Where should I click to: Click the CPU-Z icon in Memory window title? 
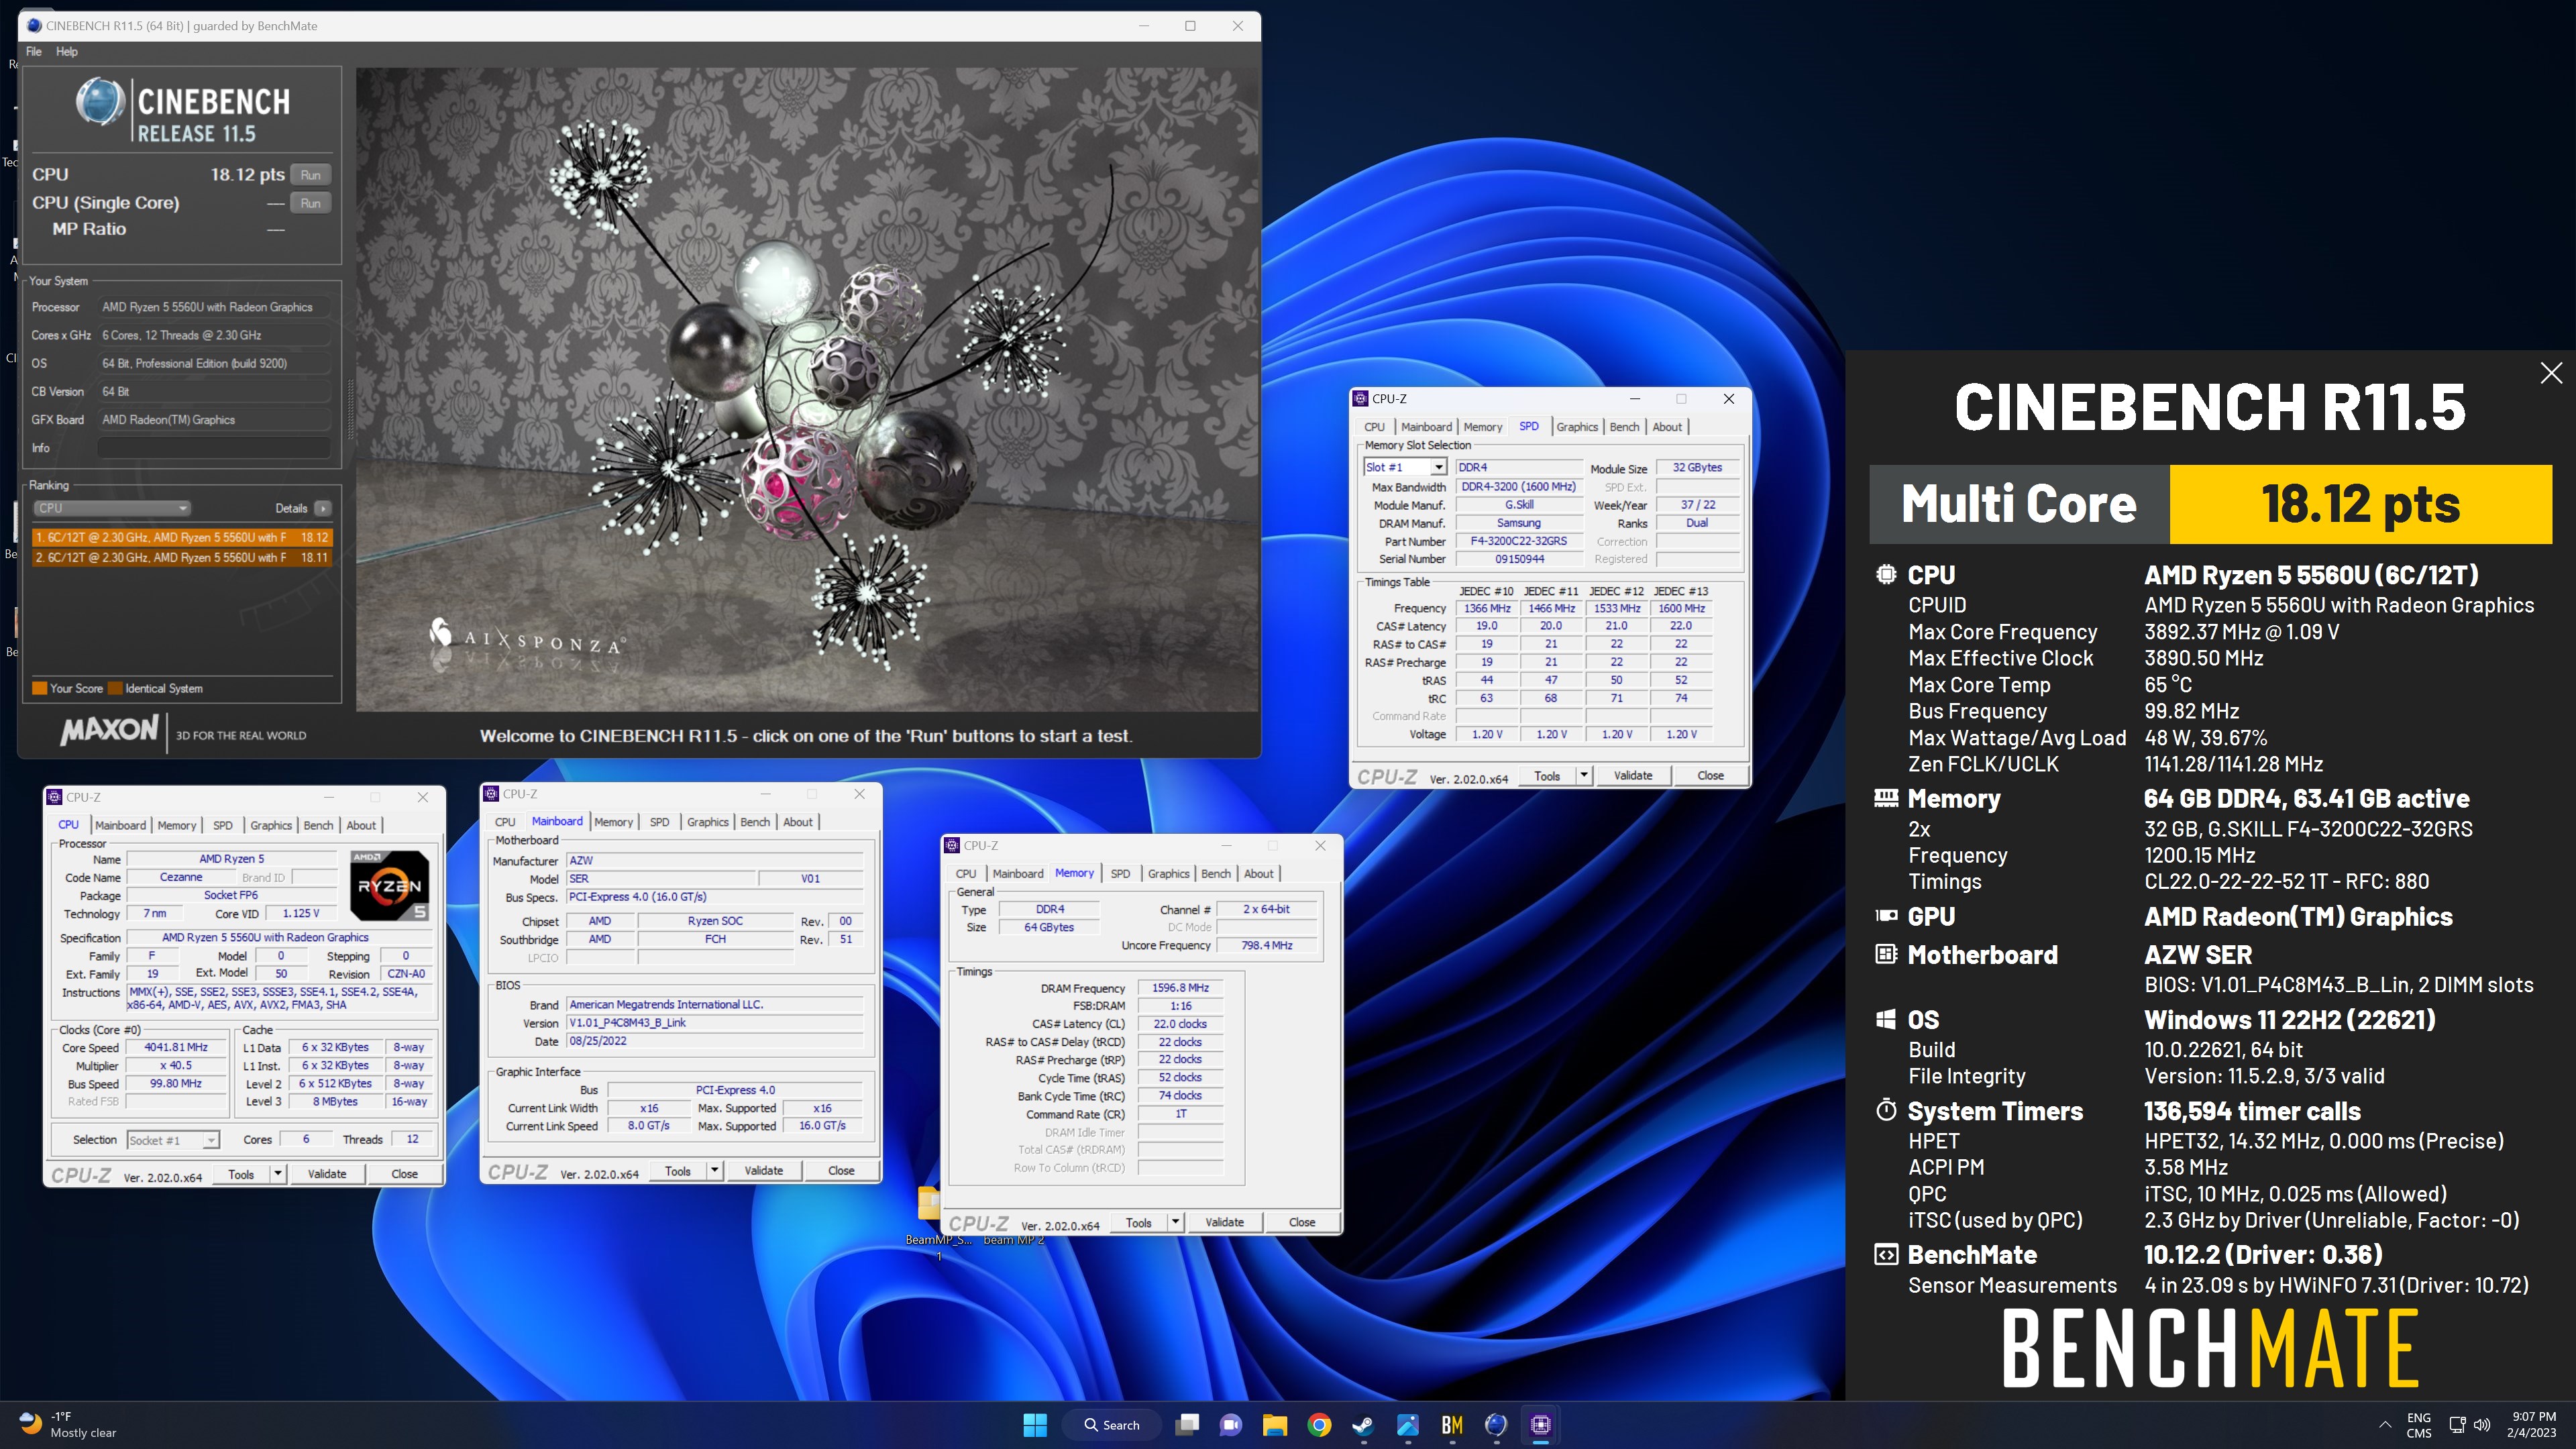(x=952, y=846)
